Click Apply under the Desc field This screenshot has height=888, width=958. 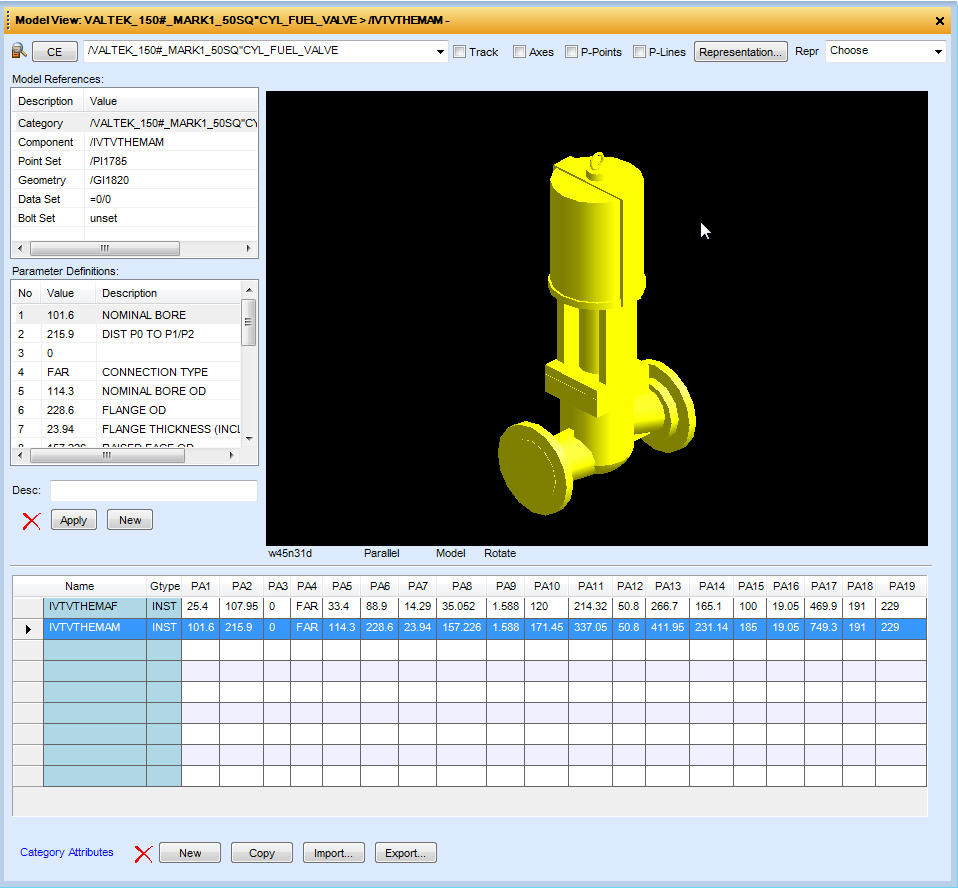74,520
